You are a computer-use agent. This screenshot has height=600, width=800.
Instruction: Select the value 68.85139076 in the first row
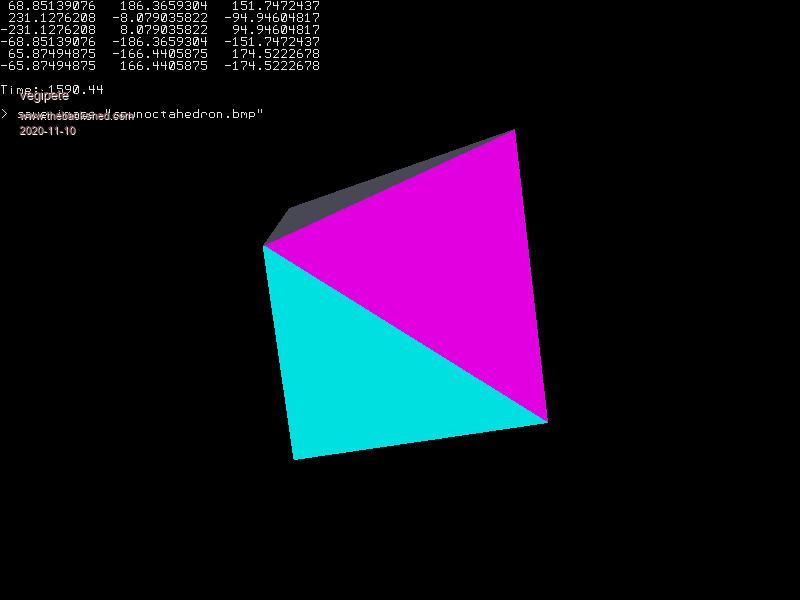(52, 6)
